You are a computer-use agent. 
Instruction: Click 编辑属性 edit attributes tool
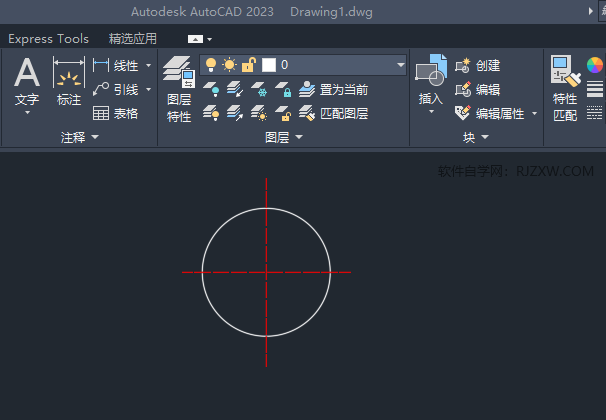[490, 113]
